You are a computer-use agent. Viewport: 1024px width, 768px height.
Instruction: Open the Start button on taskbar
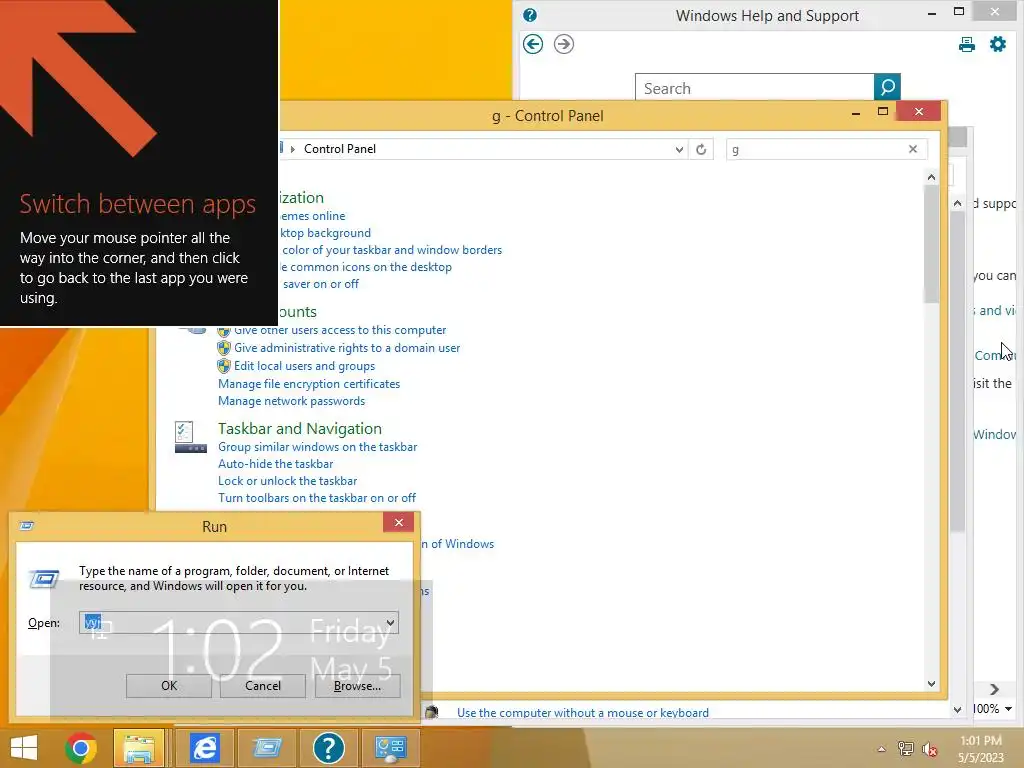click(24, 748)
